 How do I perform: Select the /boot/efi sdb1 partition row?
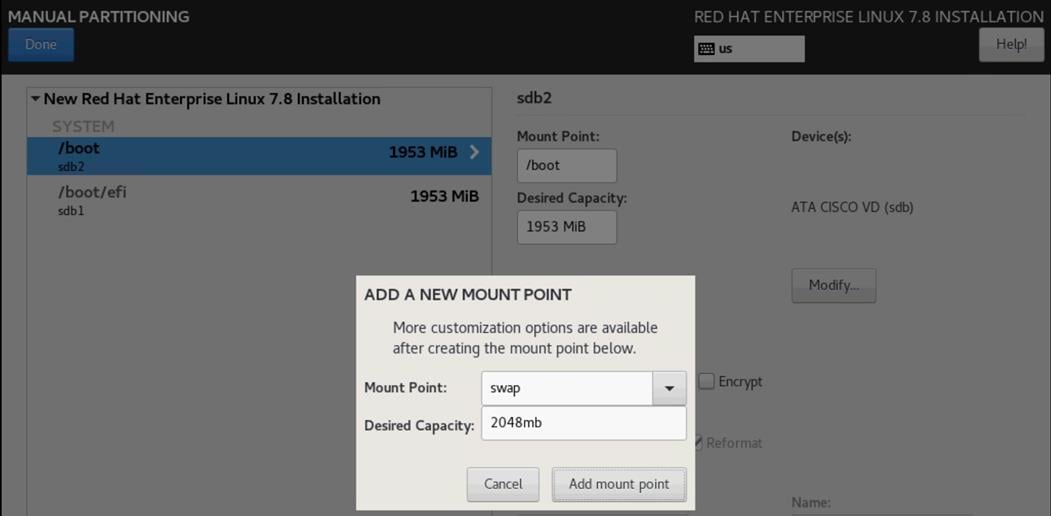click(259, 200)
